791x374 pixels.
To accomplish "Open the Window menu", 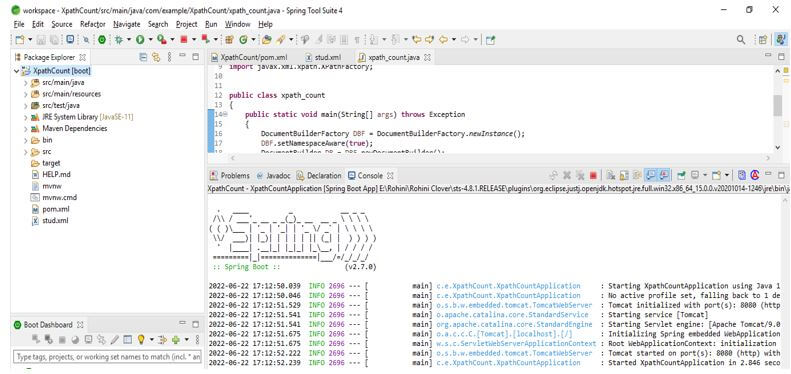I will (x=237, y=24).
